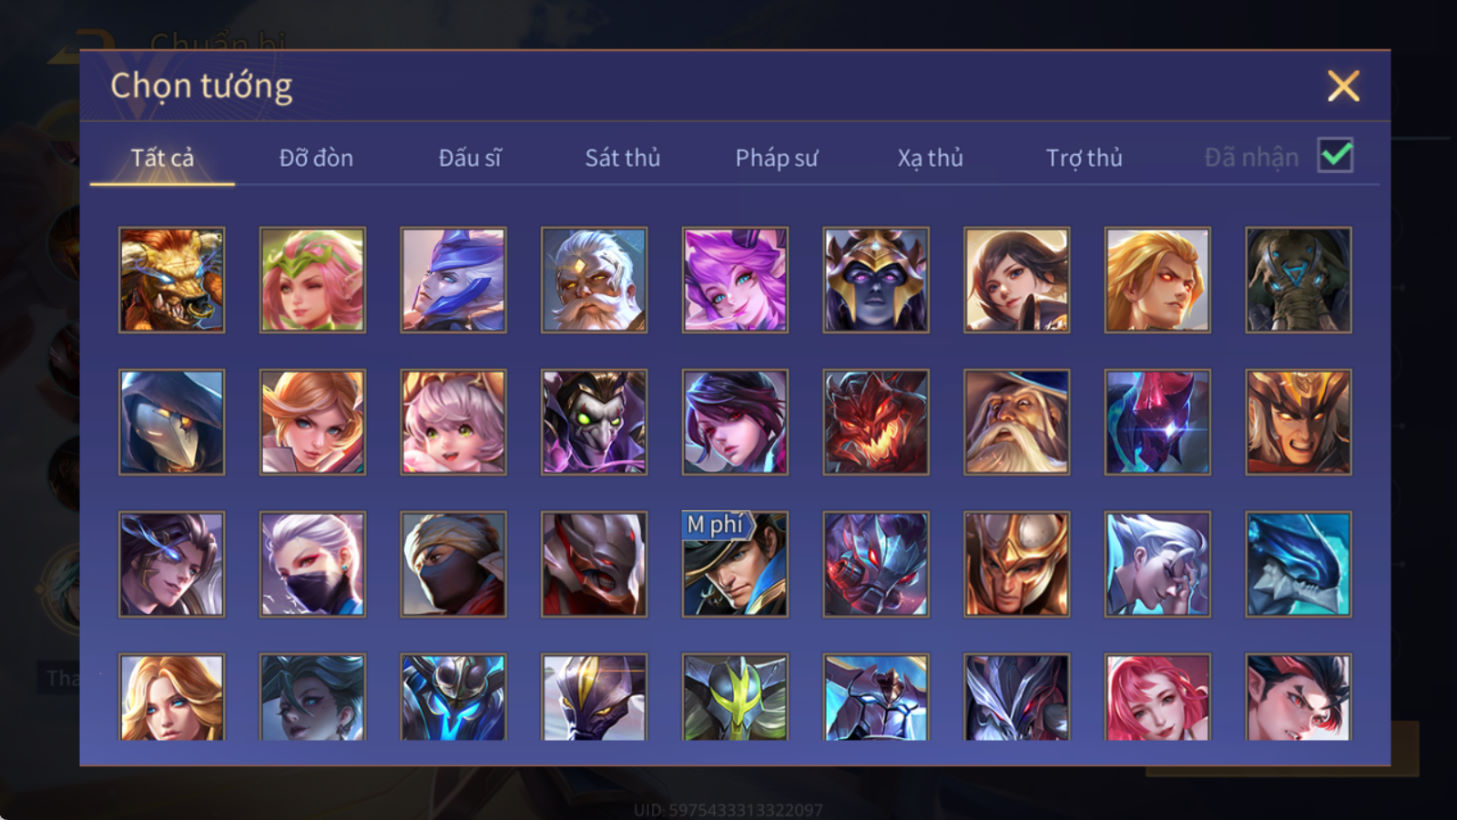Close the 'Chọn tướng' dialog
Image resolution: width=1457 pixels, height=820 pixels.
click(x=1343, y=86)
